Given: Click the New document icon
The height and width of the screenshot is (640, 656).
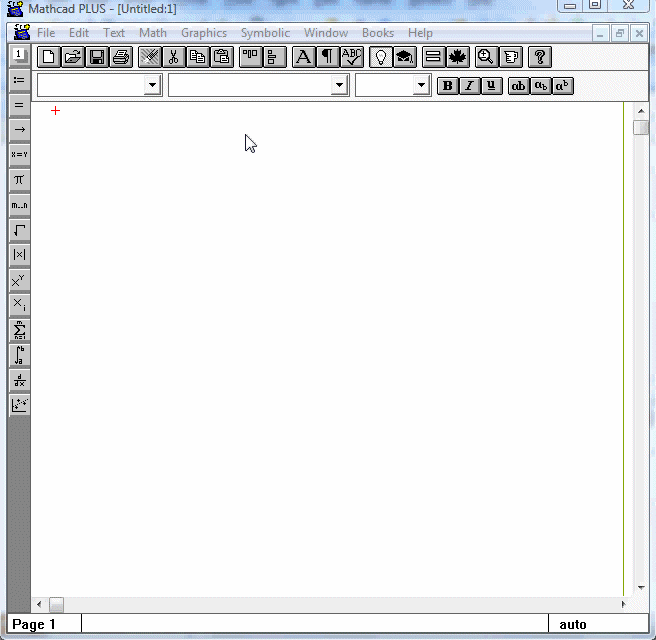Looking at the screenshot, I should click(48, 57).
